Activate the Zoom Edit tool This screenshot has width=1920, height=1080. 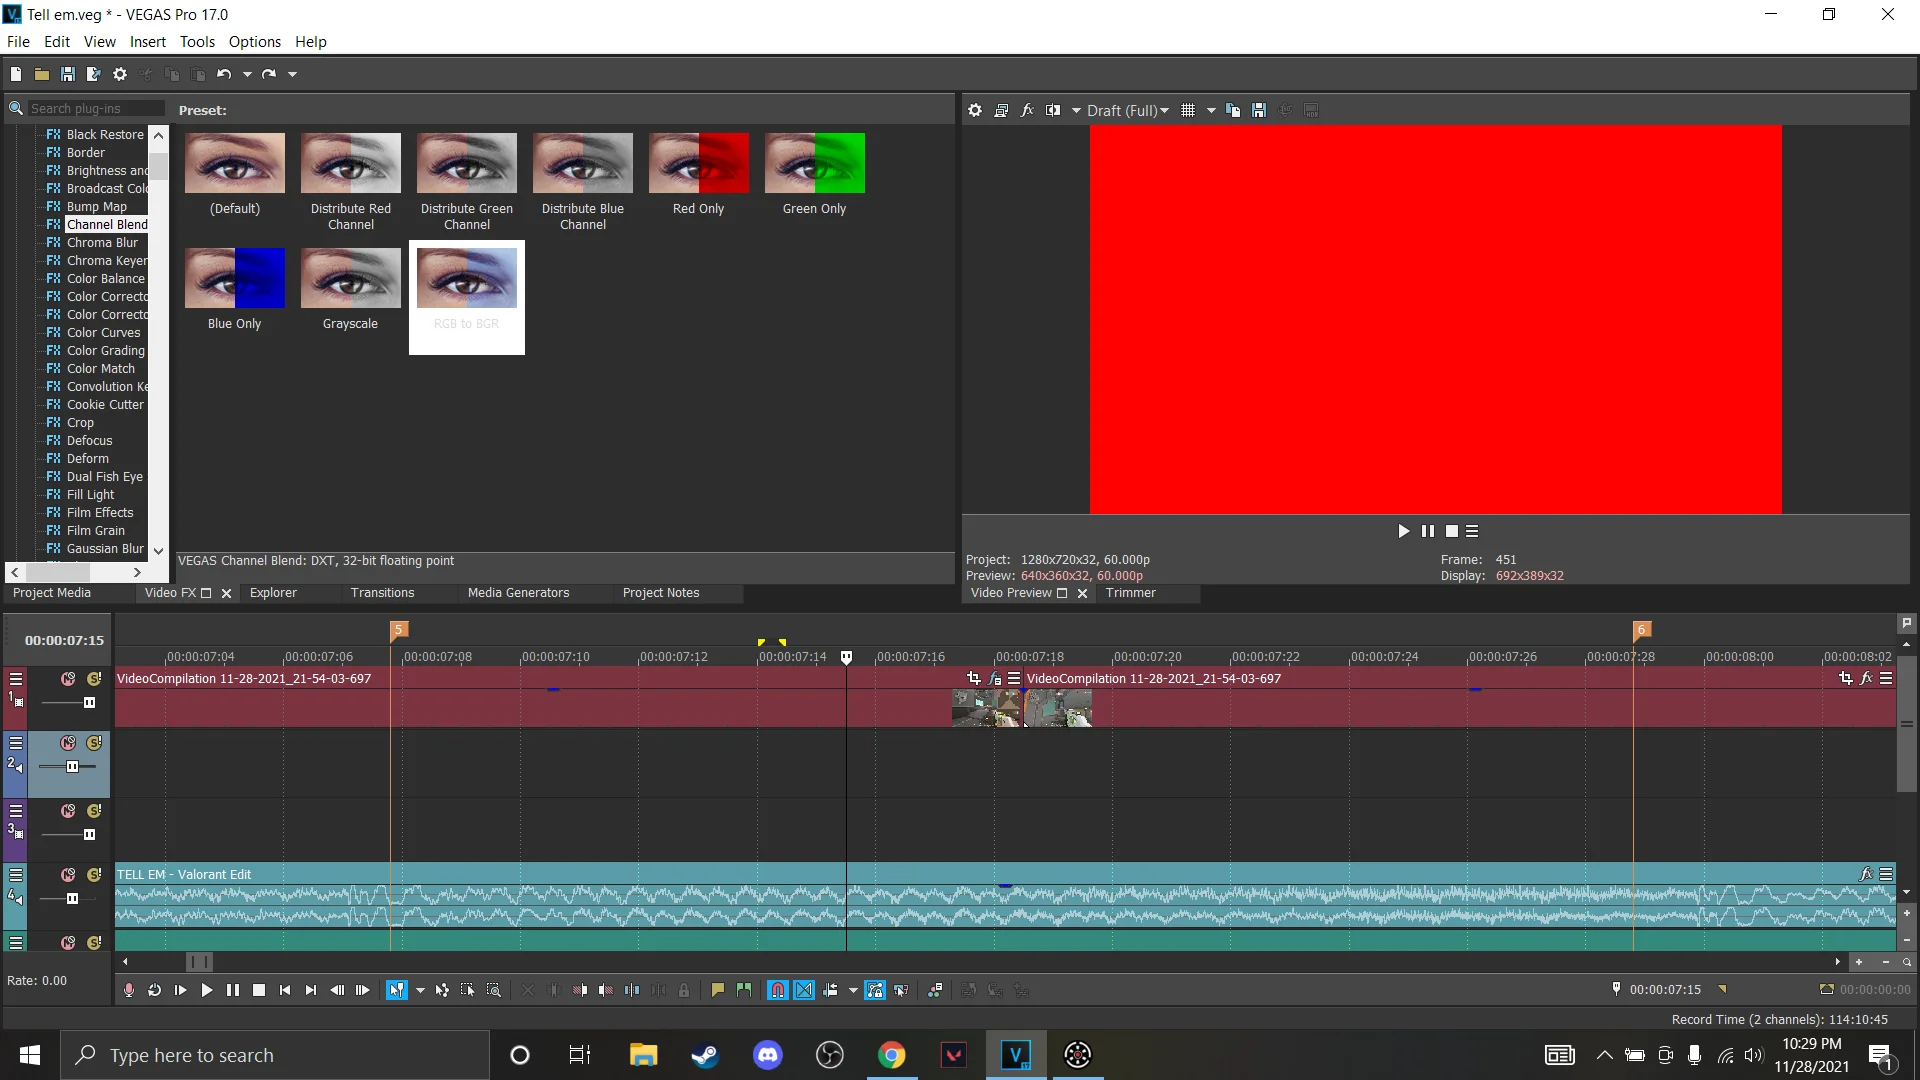click(494, 990)
